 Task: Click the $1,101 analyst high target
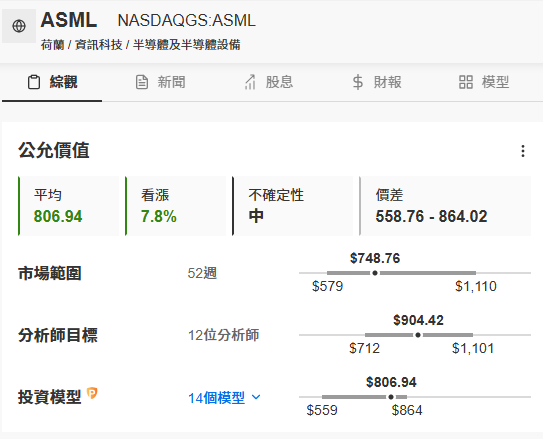[x=473, y=348]
